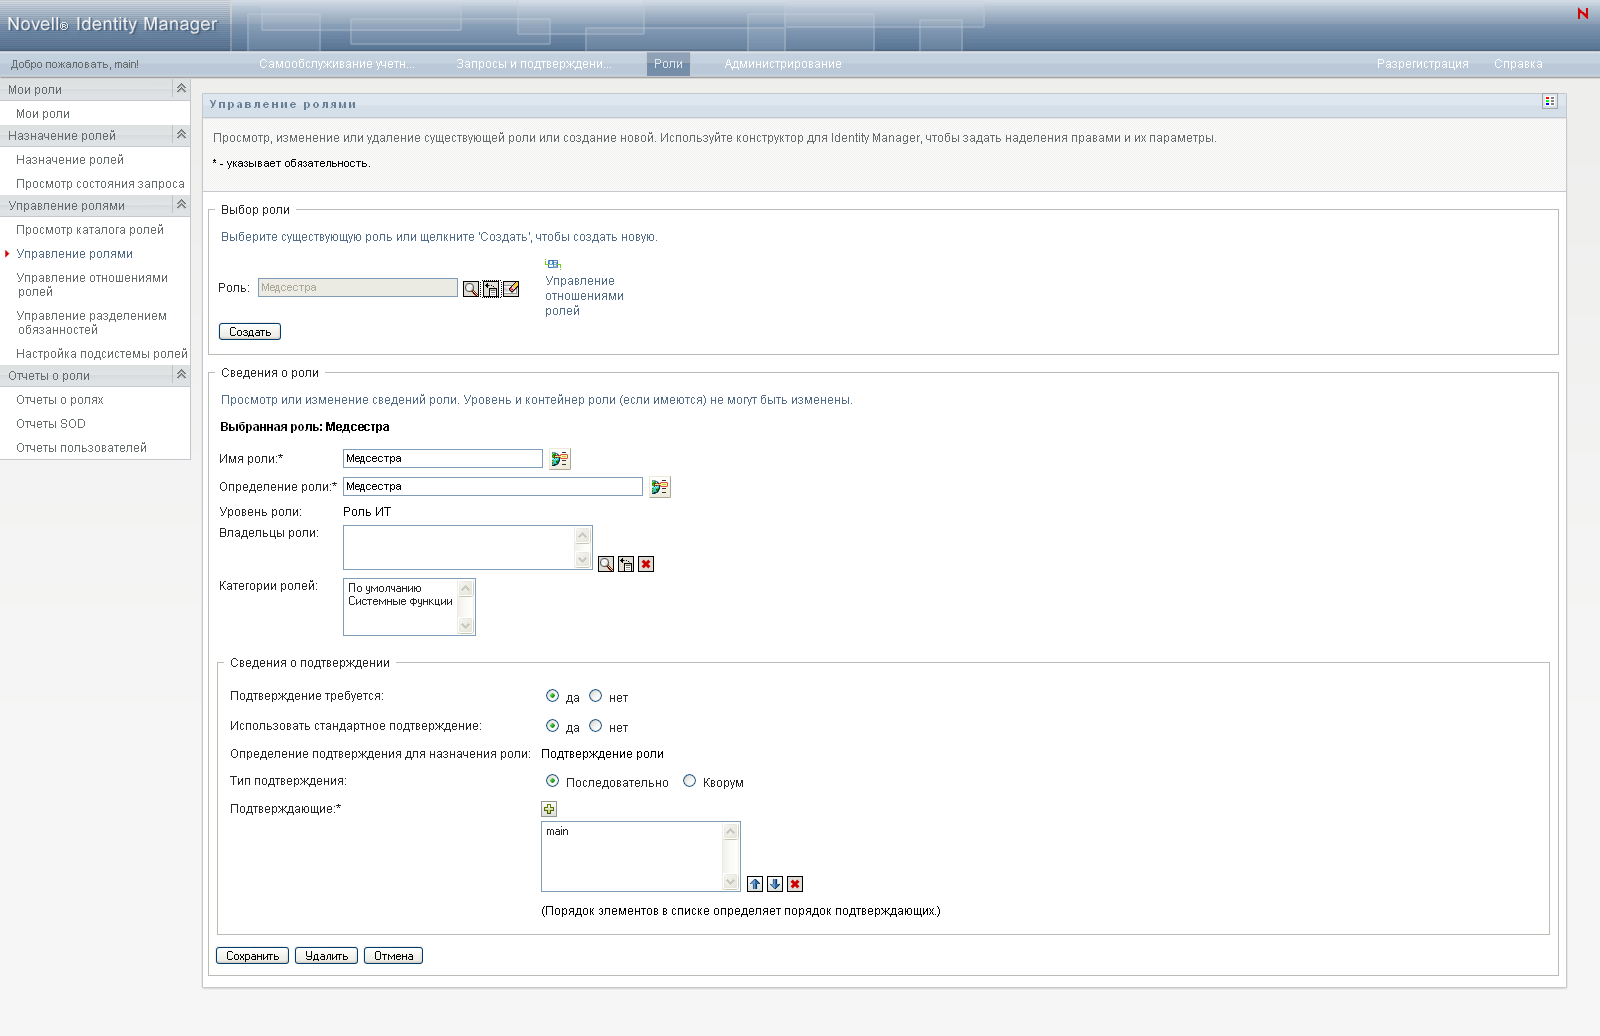Open Назначение ролей sidebar item
Viewport: 1600px width, 1036px height.
[x=70, y=160]
